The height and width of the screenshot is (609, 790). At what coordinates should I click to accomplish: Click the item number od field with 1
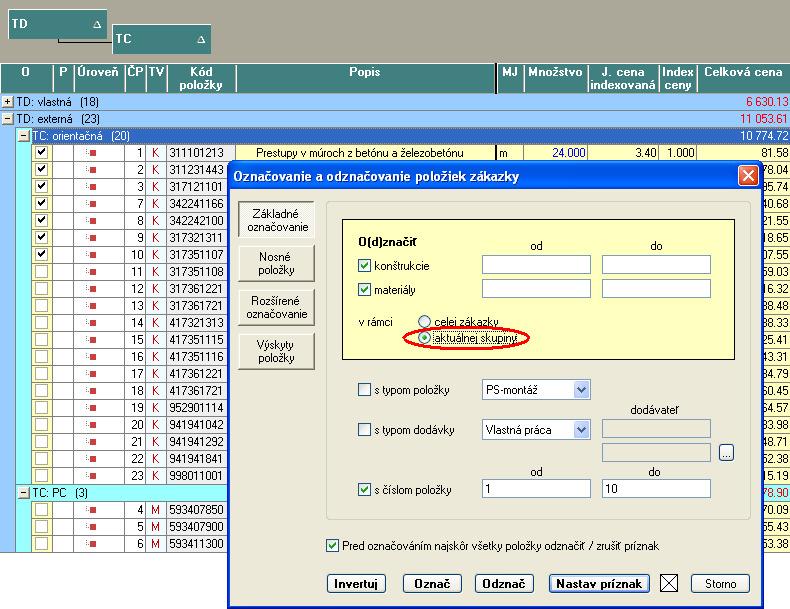pyautogui.click(x=536, y=489)
